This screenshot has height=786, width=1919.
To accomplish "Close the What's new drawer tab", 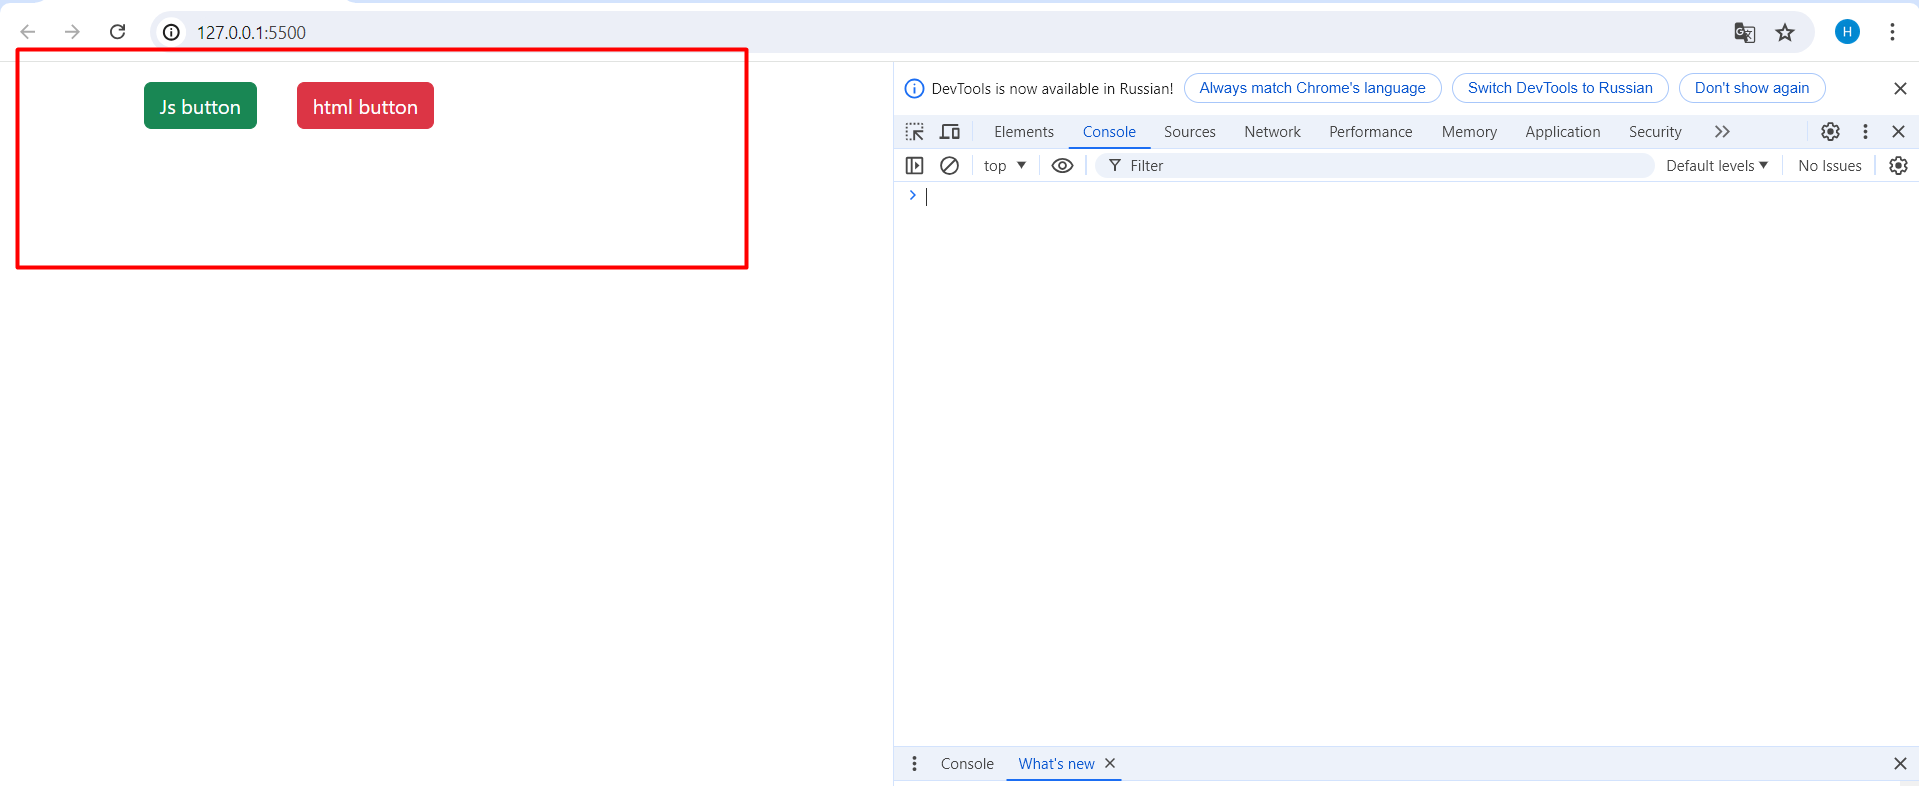I will (x=1110, y=763).
